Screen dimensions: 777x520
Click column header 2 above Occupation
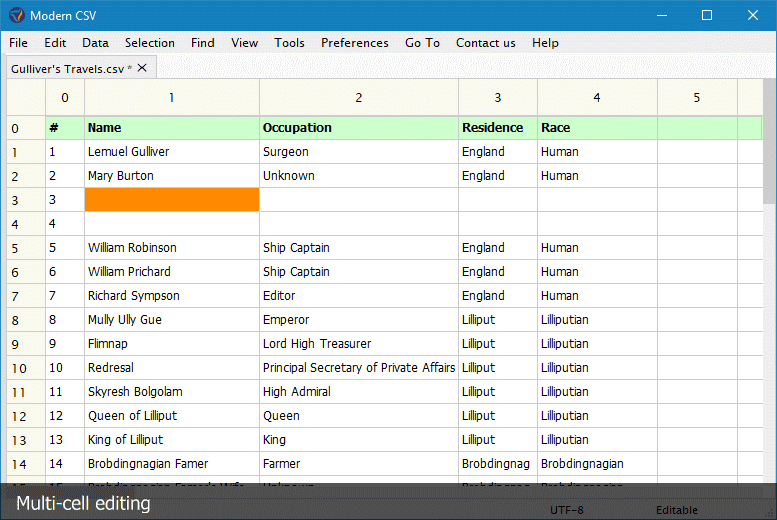click(x=358, y=98)
